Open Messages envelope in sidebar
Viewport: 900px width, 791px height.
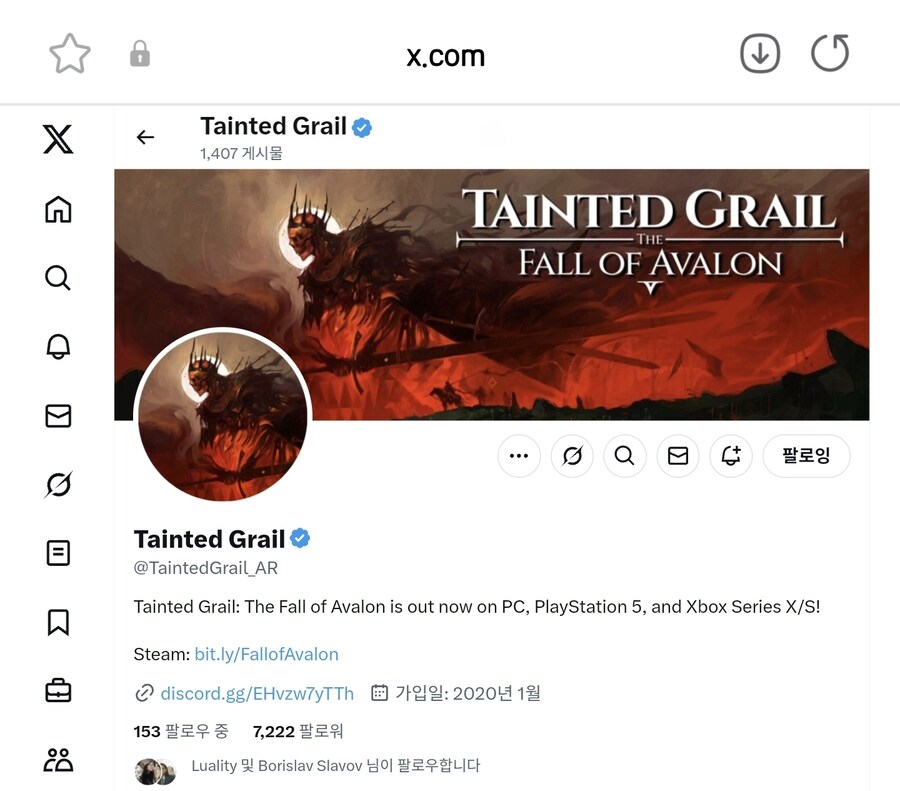[x=58, y=416]
